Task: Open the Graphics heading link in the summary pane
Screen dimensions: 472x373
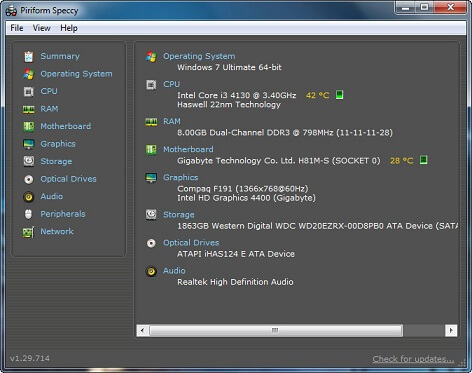Action: (x=180, y=177)
